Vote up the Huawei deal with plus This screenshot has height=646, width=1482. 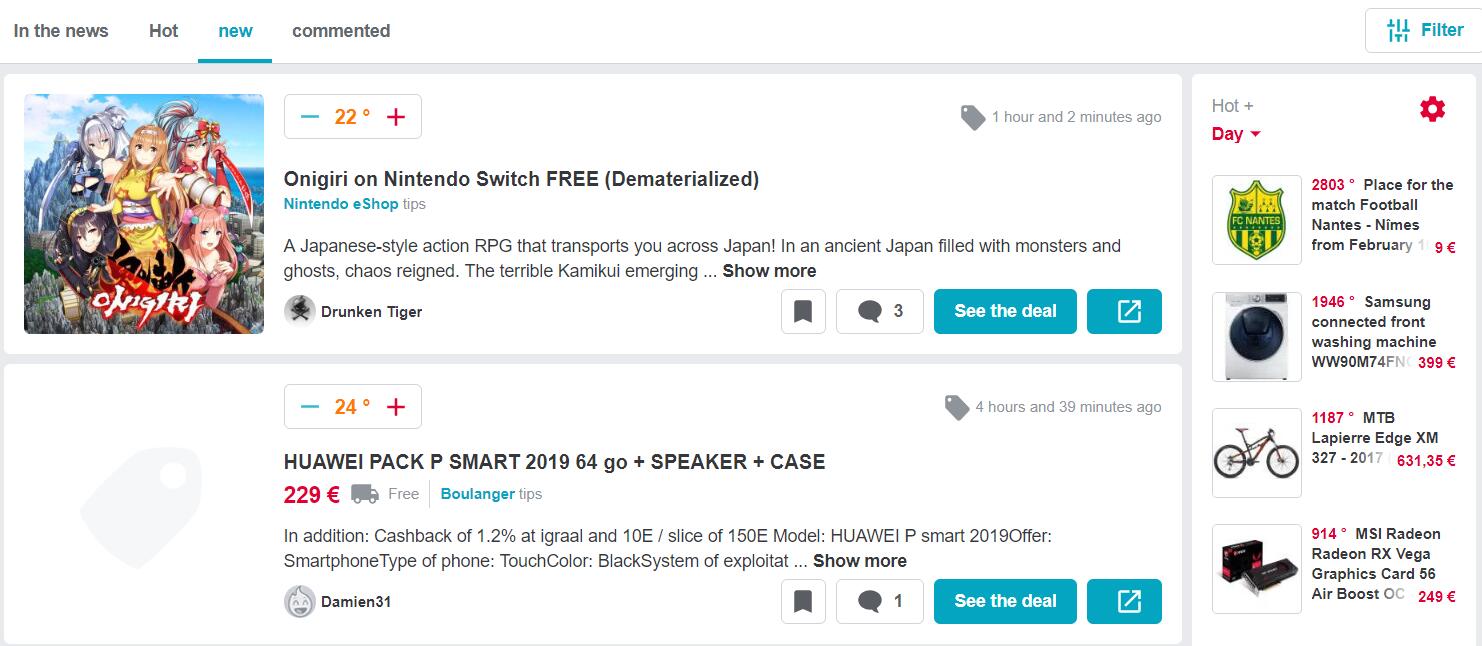click(x=396, y=407)
